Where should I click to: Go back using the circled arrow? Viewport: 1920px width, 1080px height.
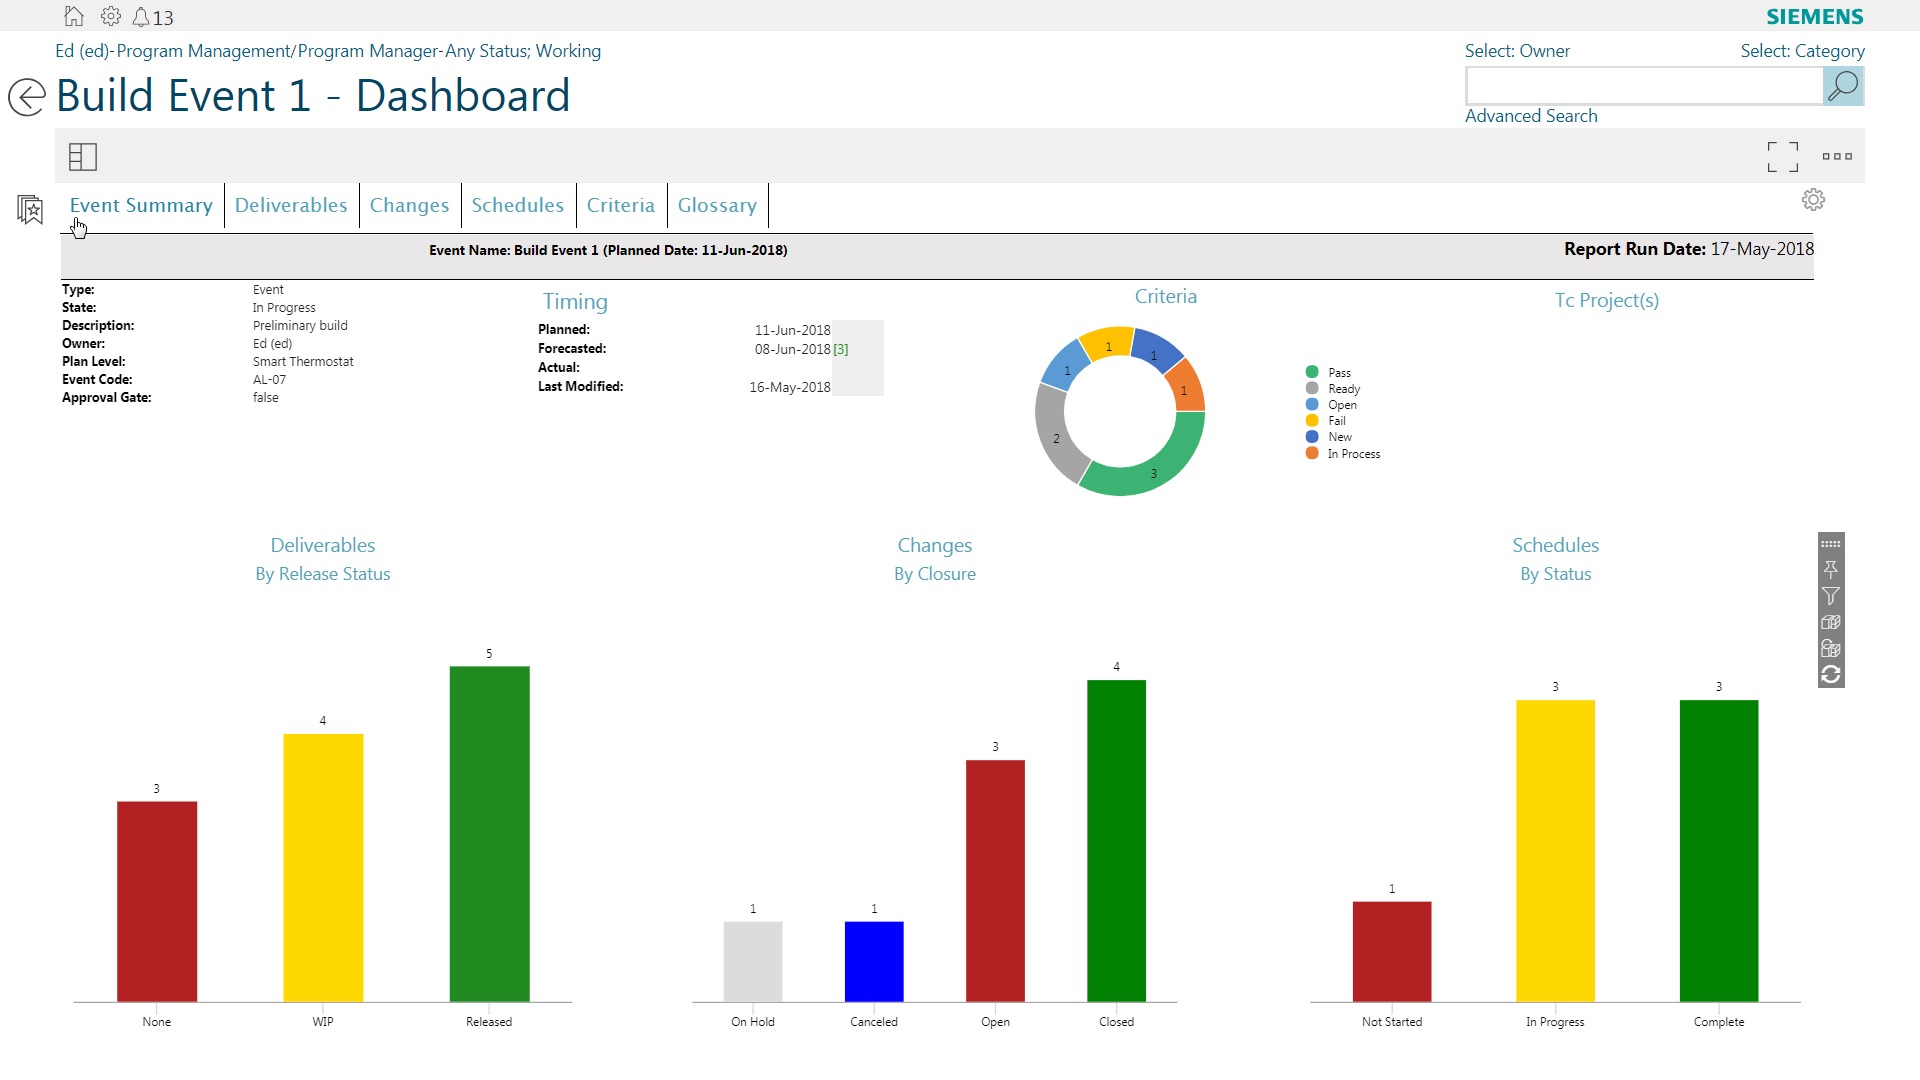pyautogui.click(x=27, y=97)
